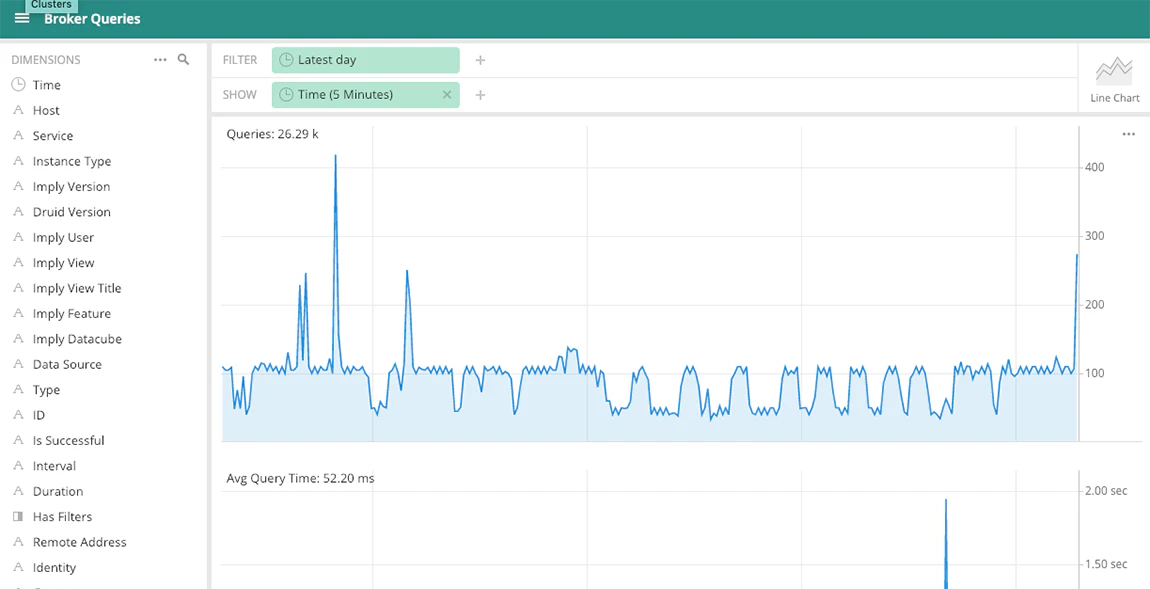Open the Dimensions panel more options

point(160,60)
